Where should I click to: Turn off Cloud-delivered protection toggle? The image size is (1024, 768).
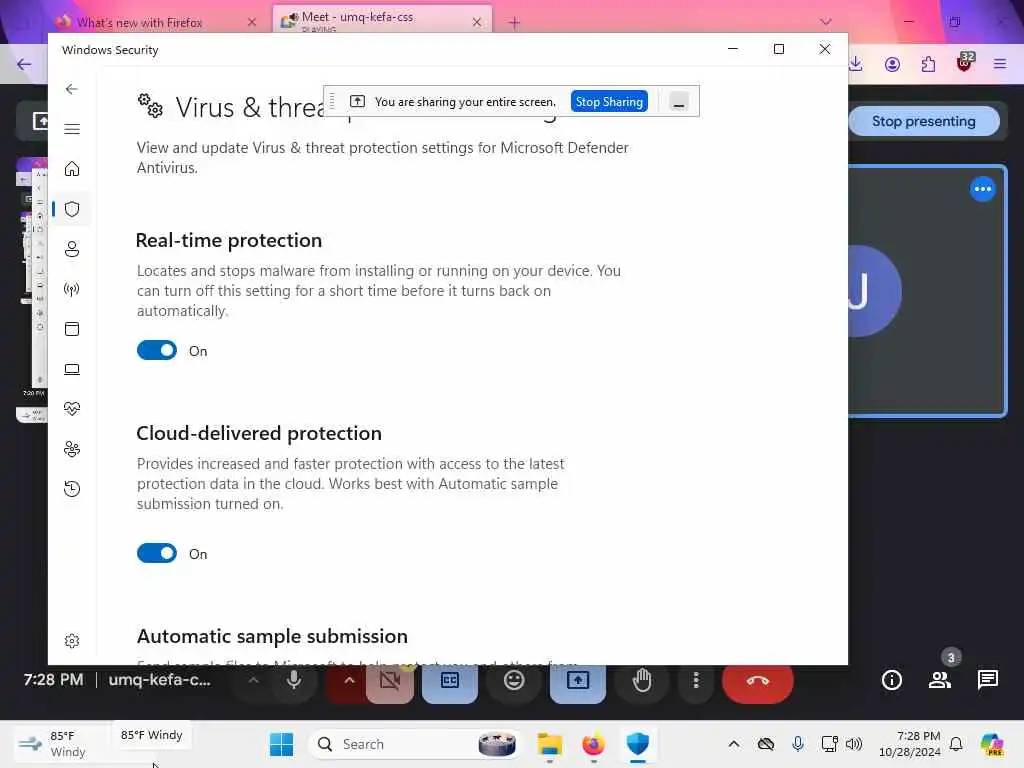coord(157,553)
